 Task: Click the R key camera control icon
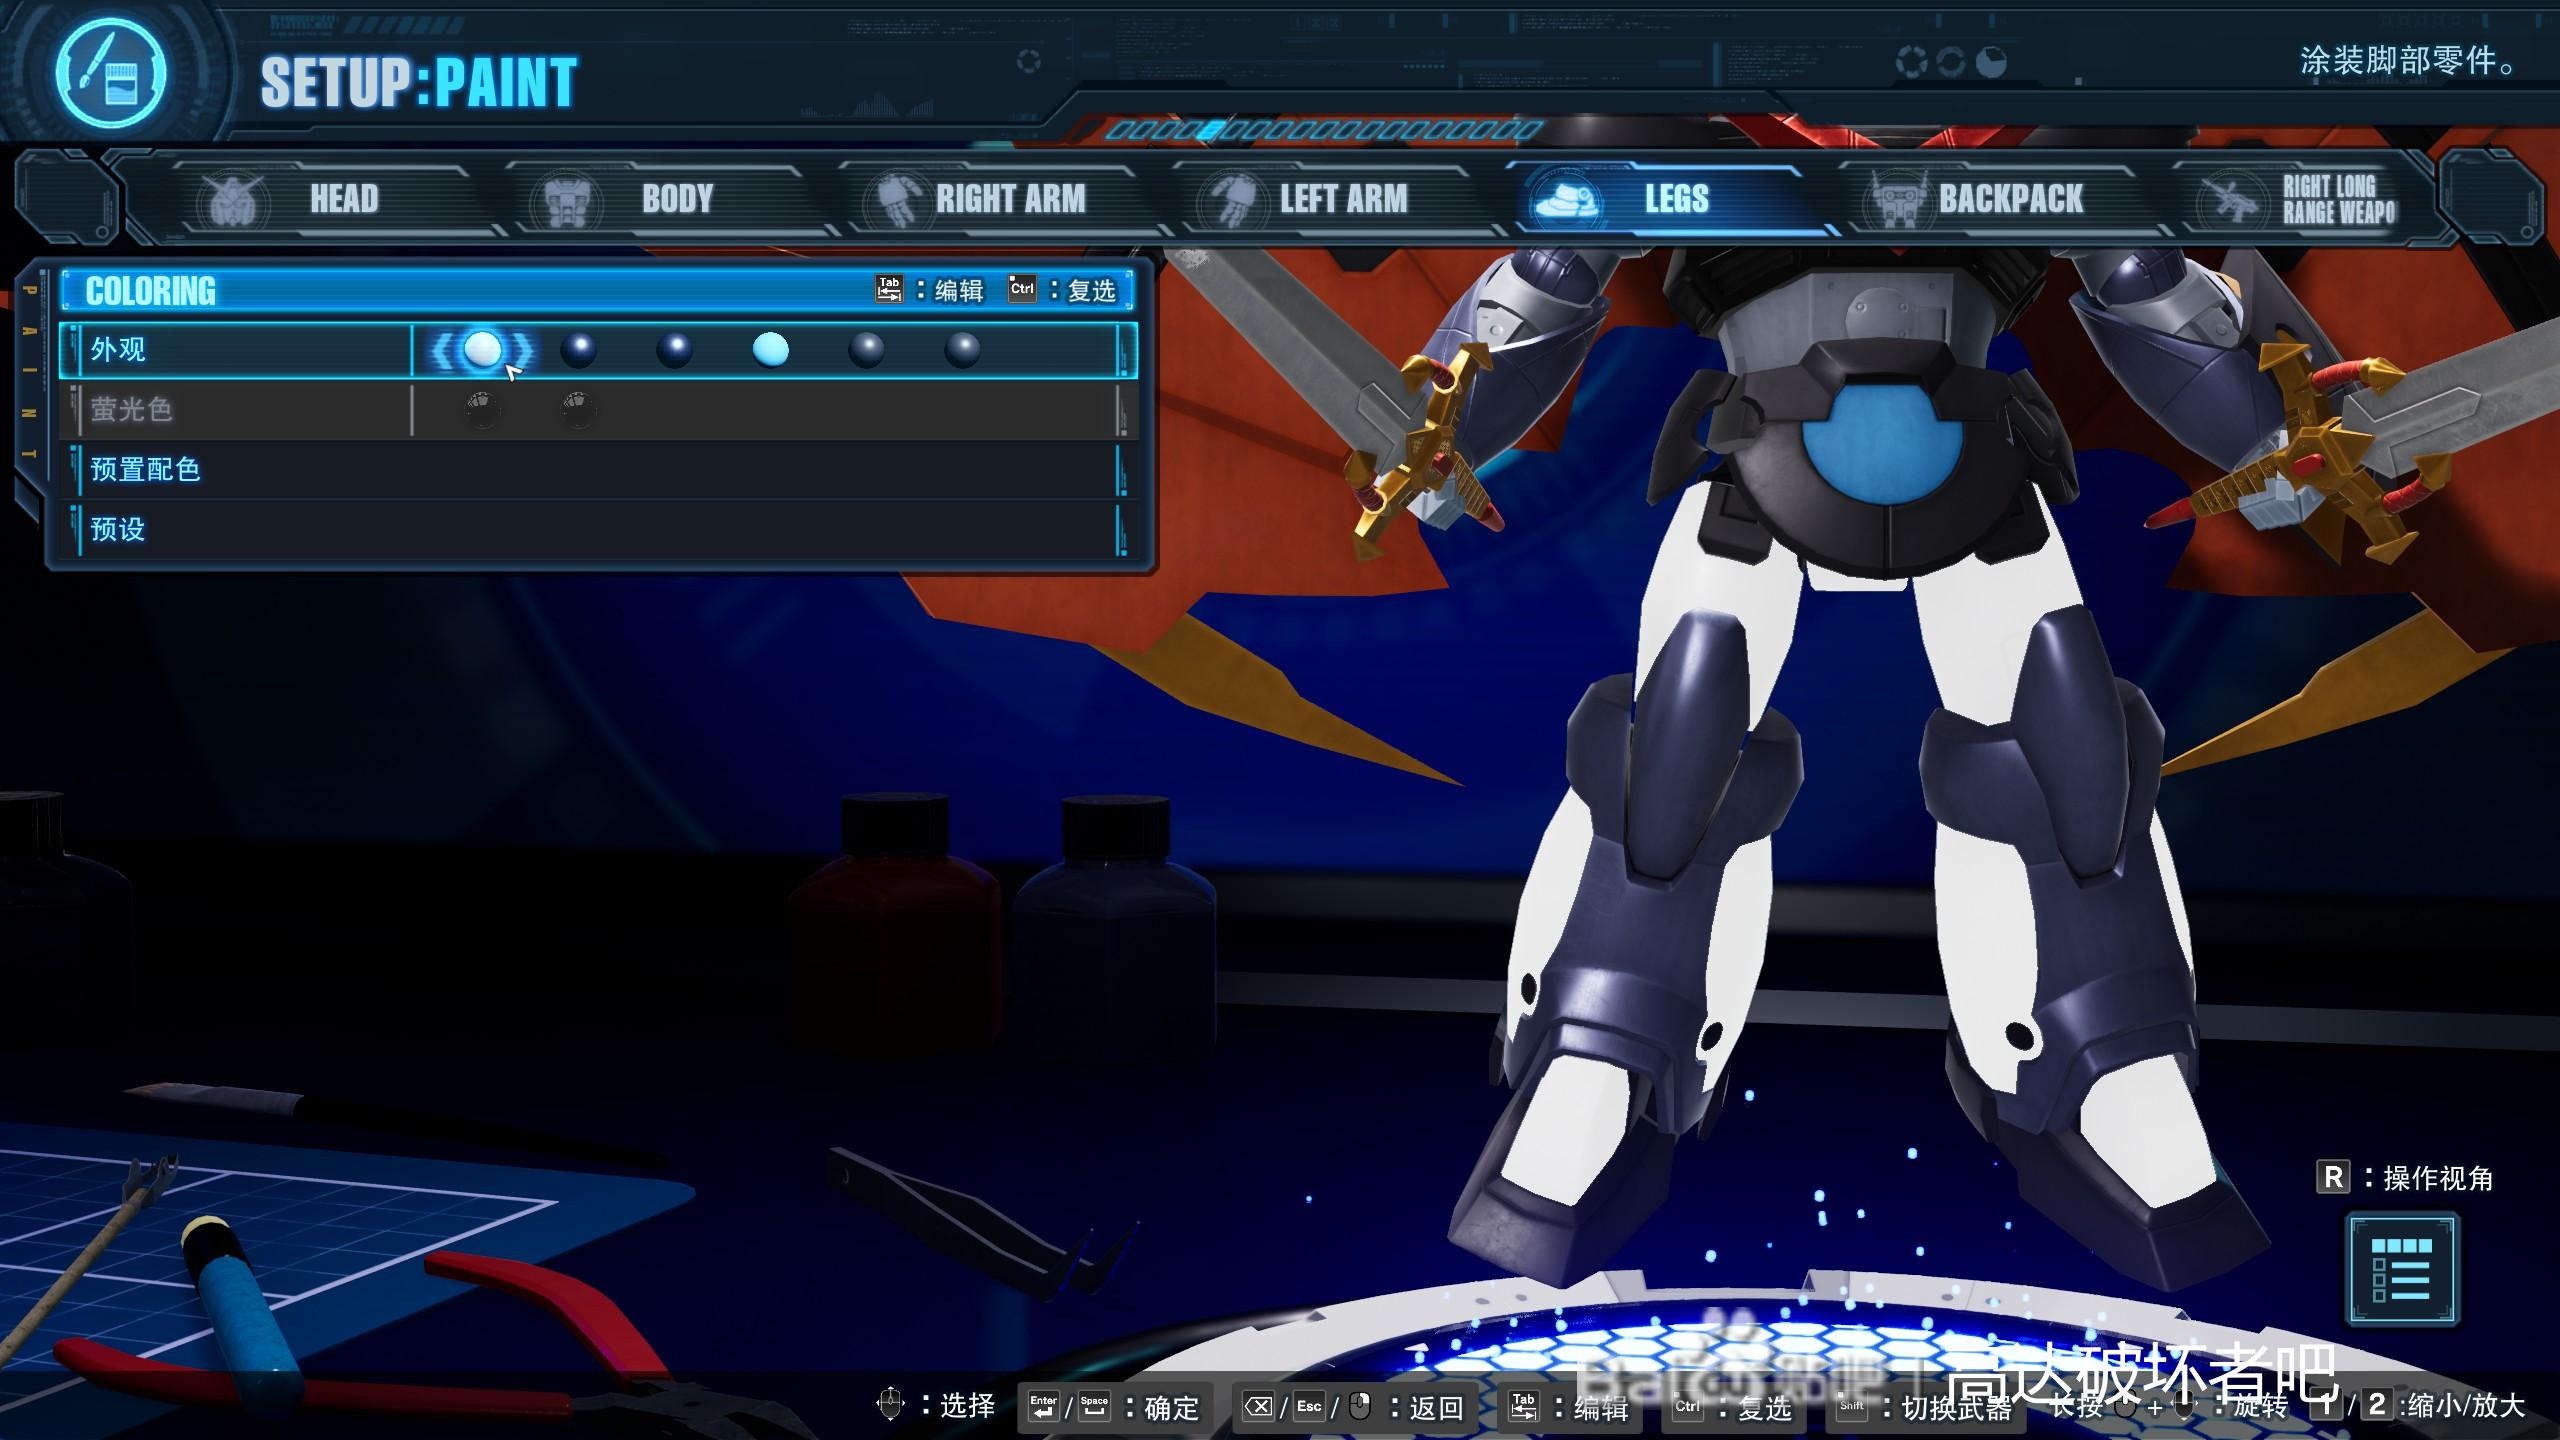tap(2333, 1177)
